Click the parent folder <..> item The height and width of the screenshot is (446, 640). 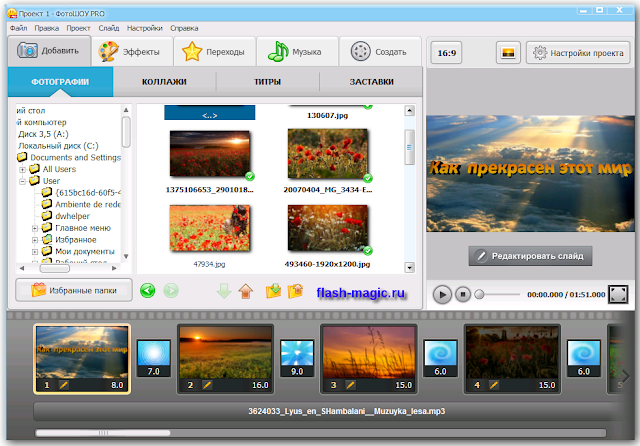(x=210, y=113)
